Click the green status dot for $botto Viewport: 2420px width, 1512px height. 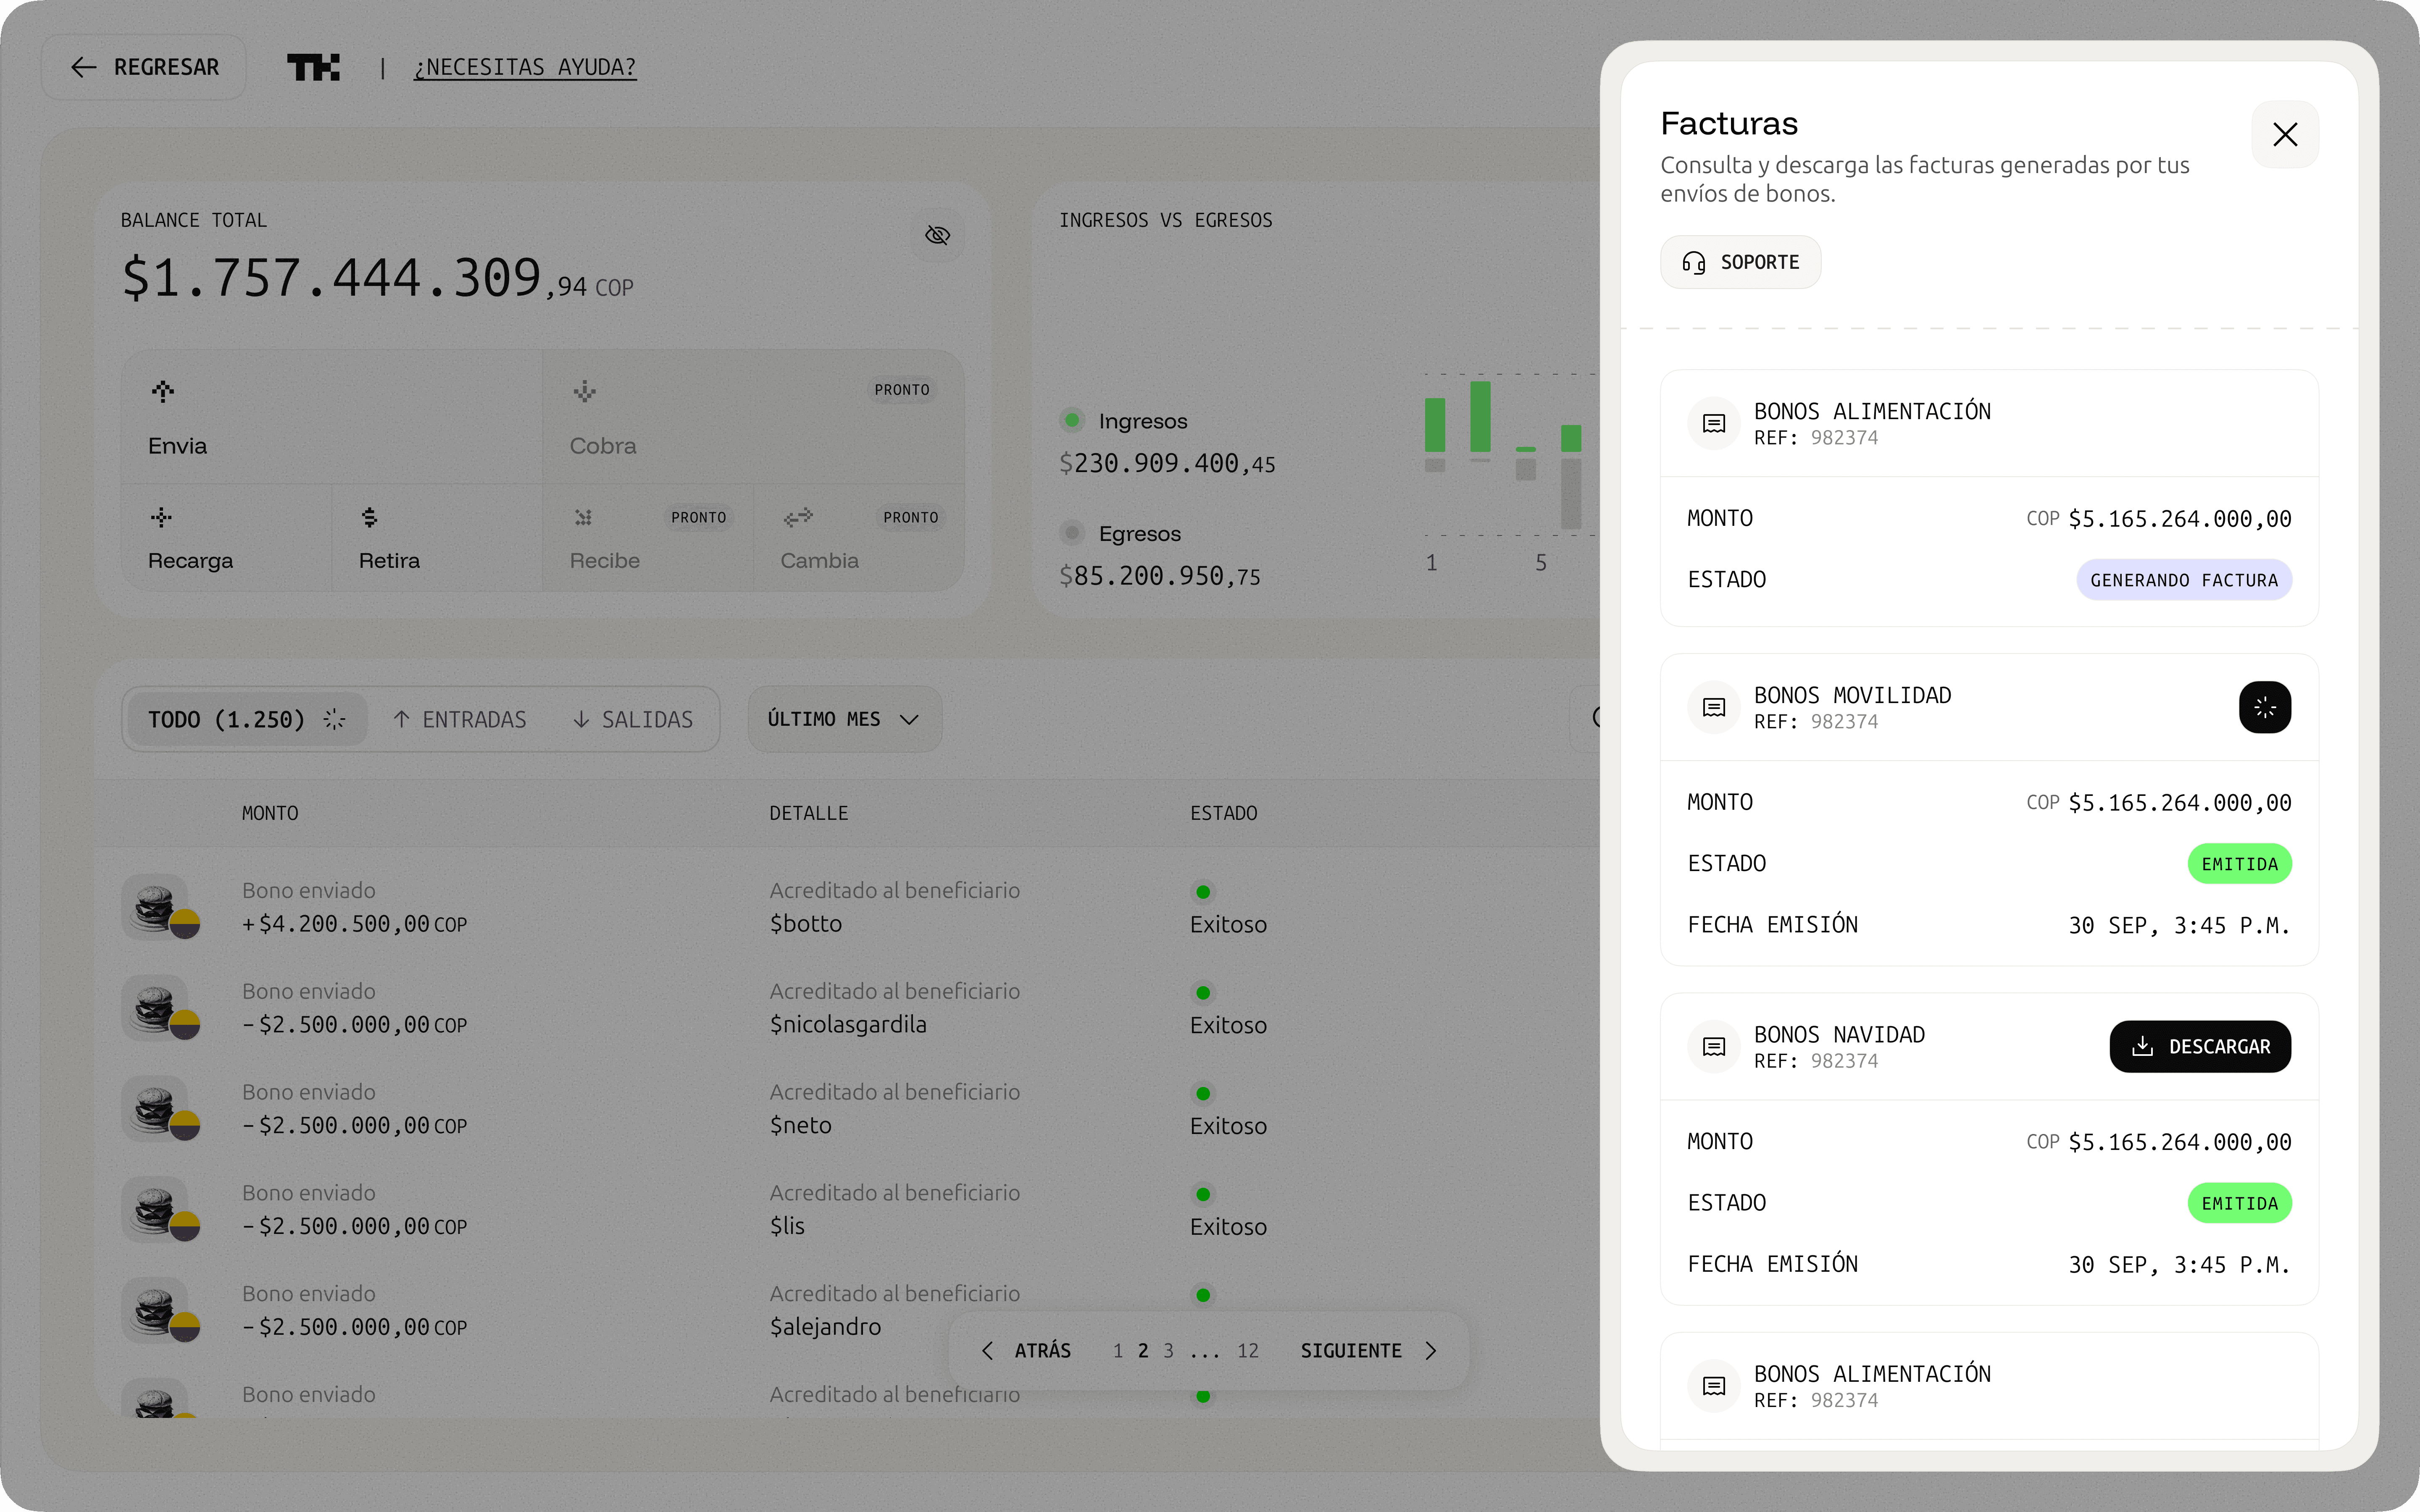pos(1203,892)
